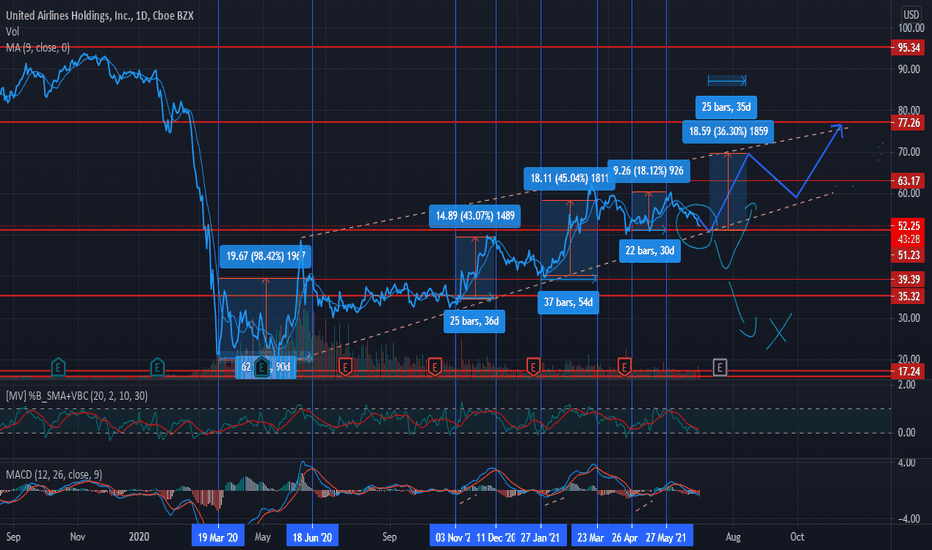Click the Nov label on time axis
932x550 pixels.
tap(77, 537)
